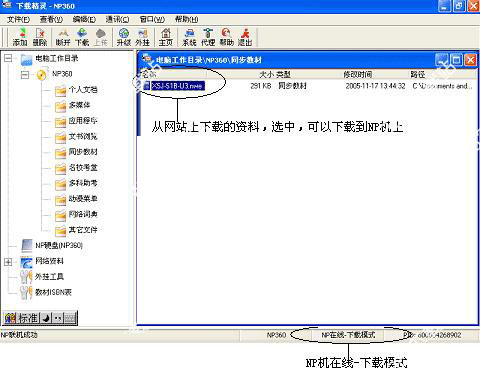Select the 名校考堂 folder in tree
The width and height of the screenshot is (482, 371).
[83, 168]
